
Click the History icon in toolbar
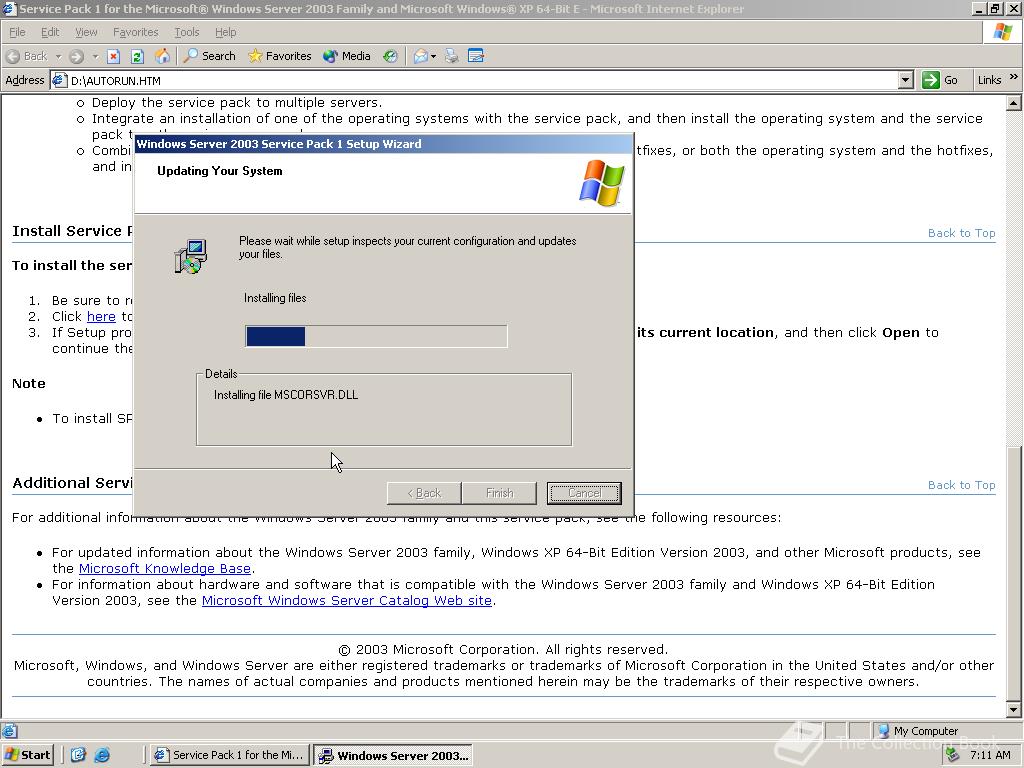point(390,56)
